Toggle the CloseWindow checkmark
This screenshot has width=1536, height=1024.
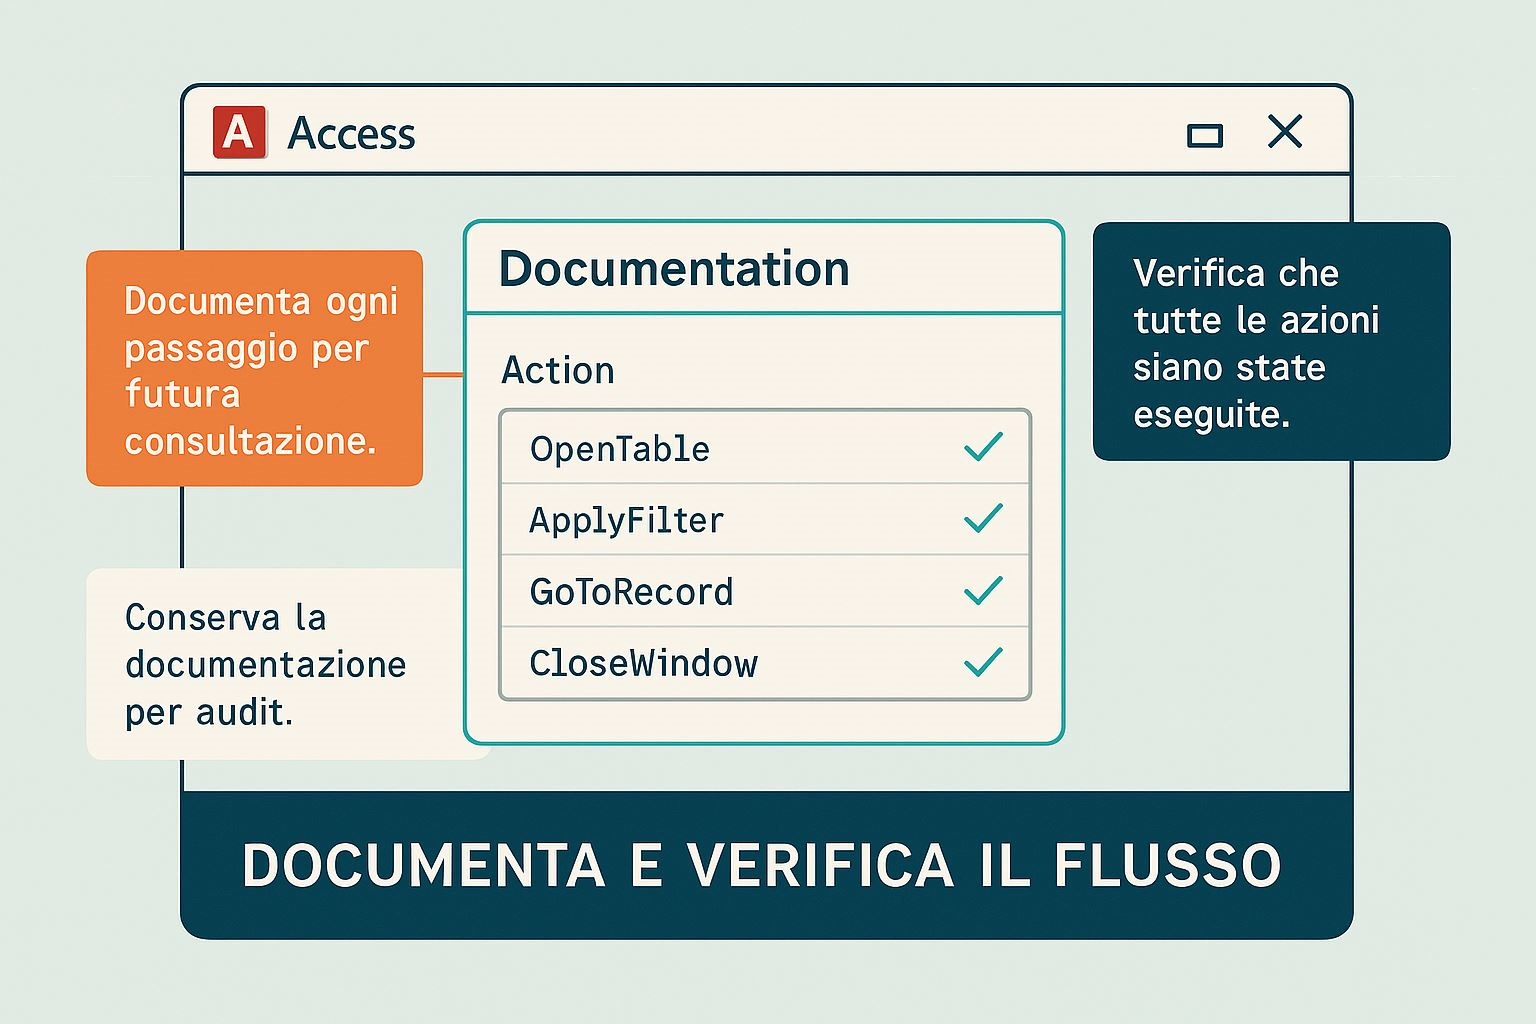click(983, 662)
